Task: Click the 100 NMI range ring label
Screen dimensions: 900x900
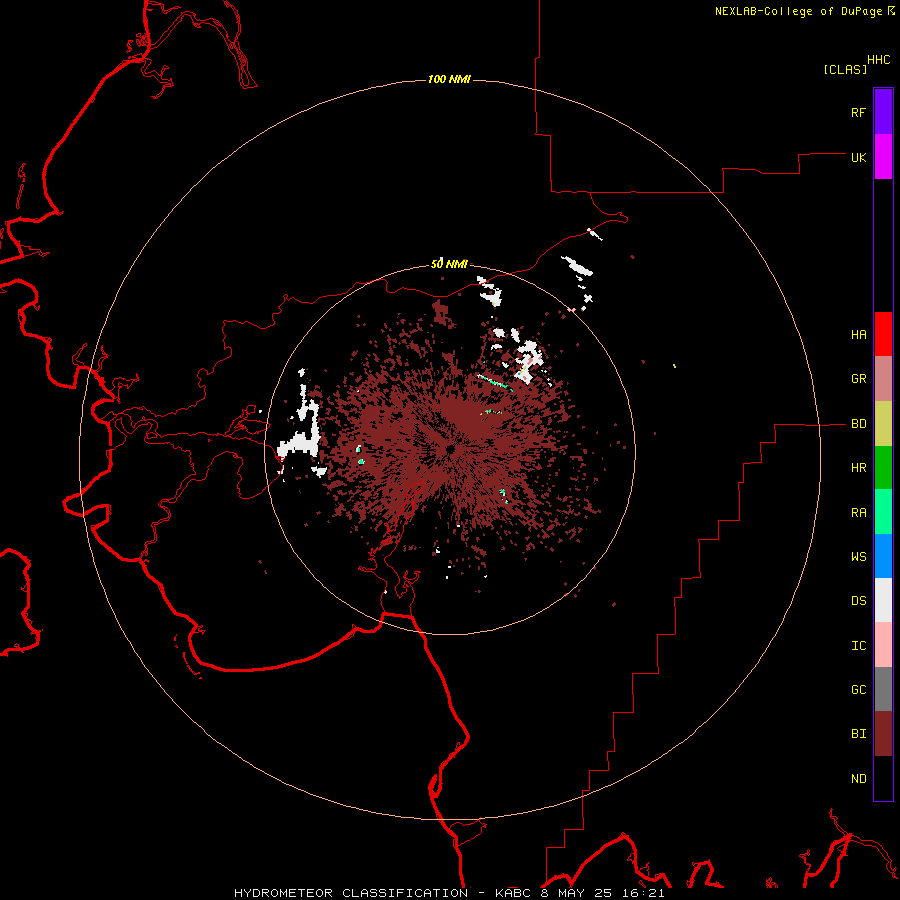Action: (449, 79)
